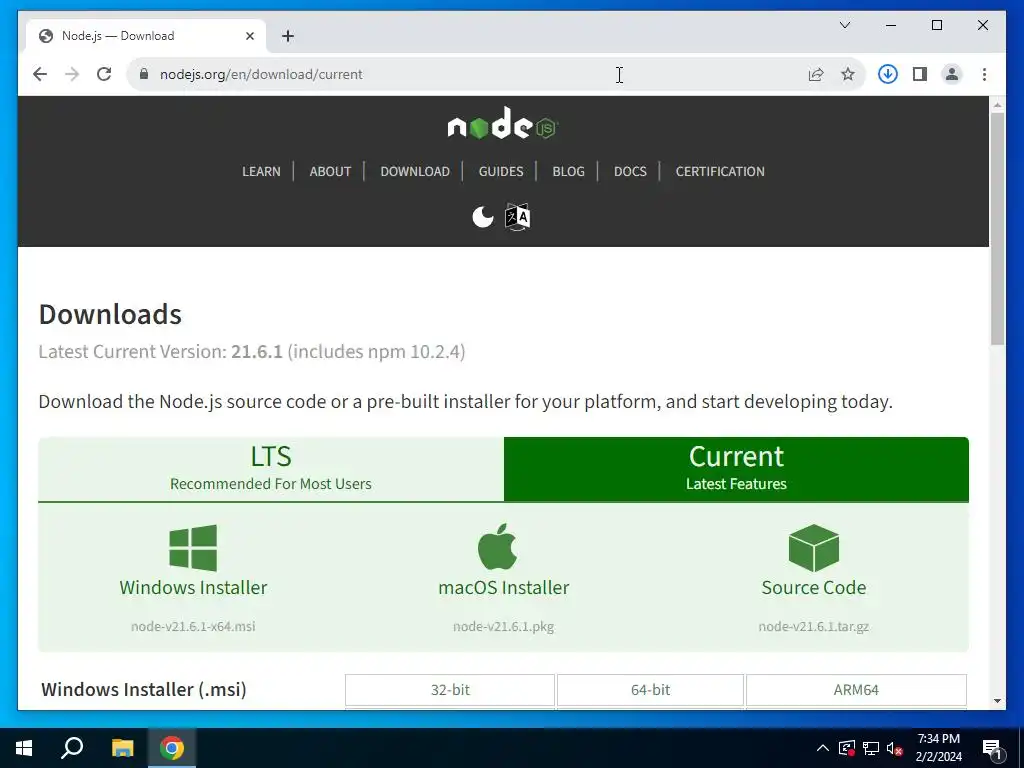1024x768 pixels.
Task: Click the Windows Installer (.msi) row label
Action: (x=144, y=690)
